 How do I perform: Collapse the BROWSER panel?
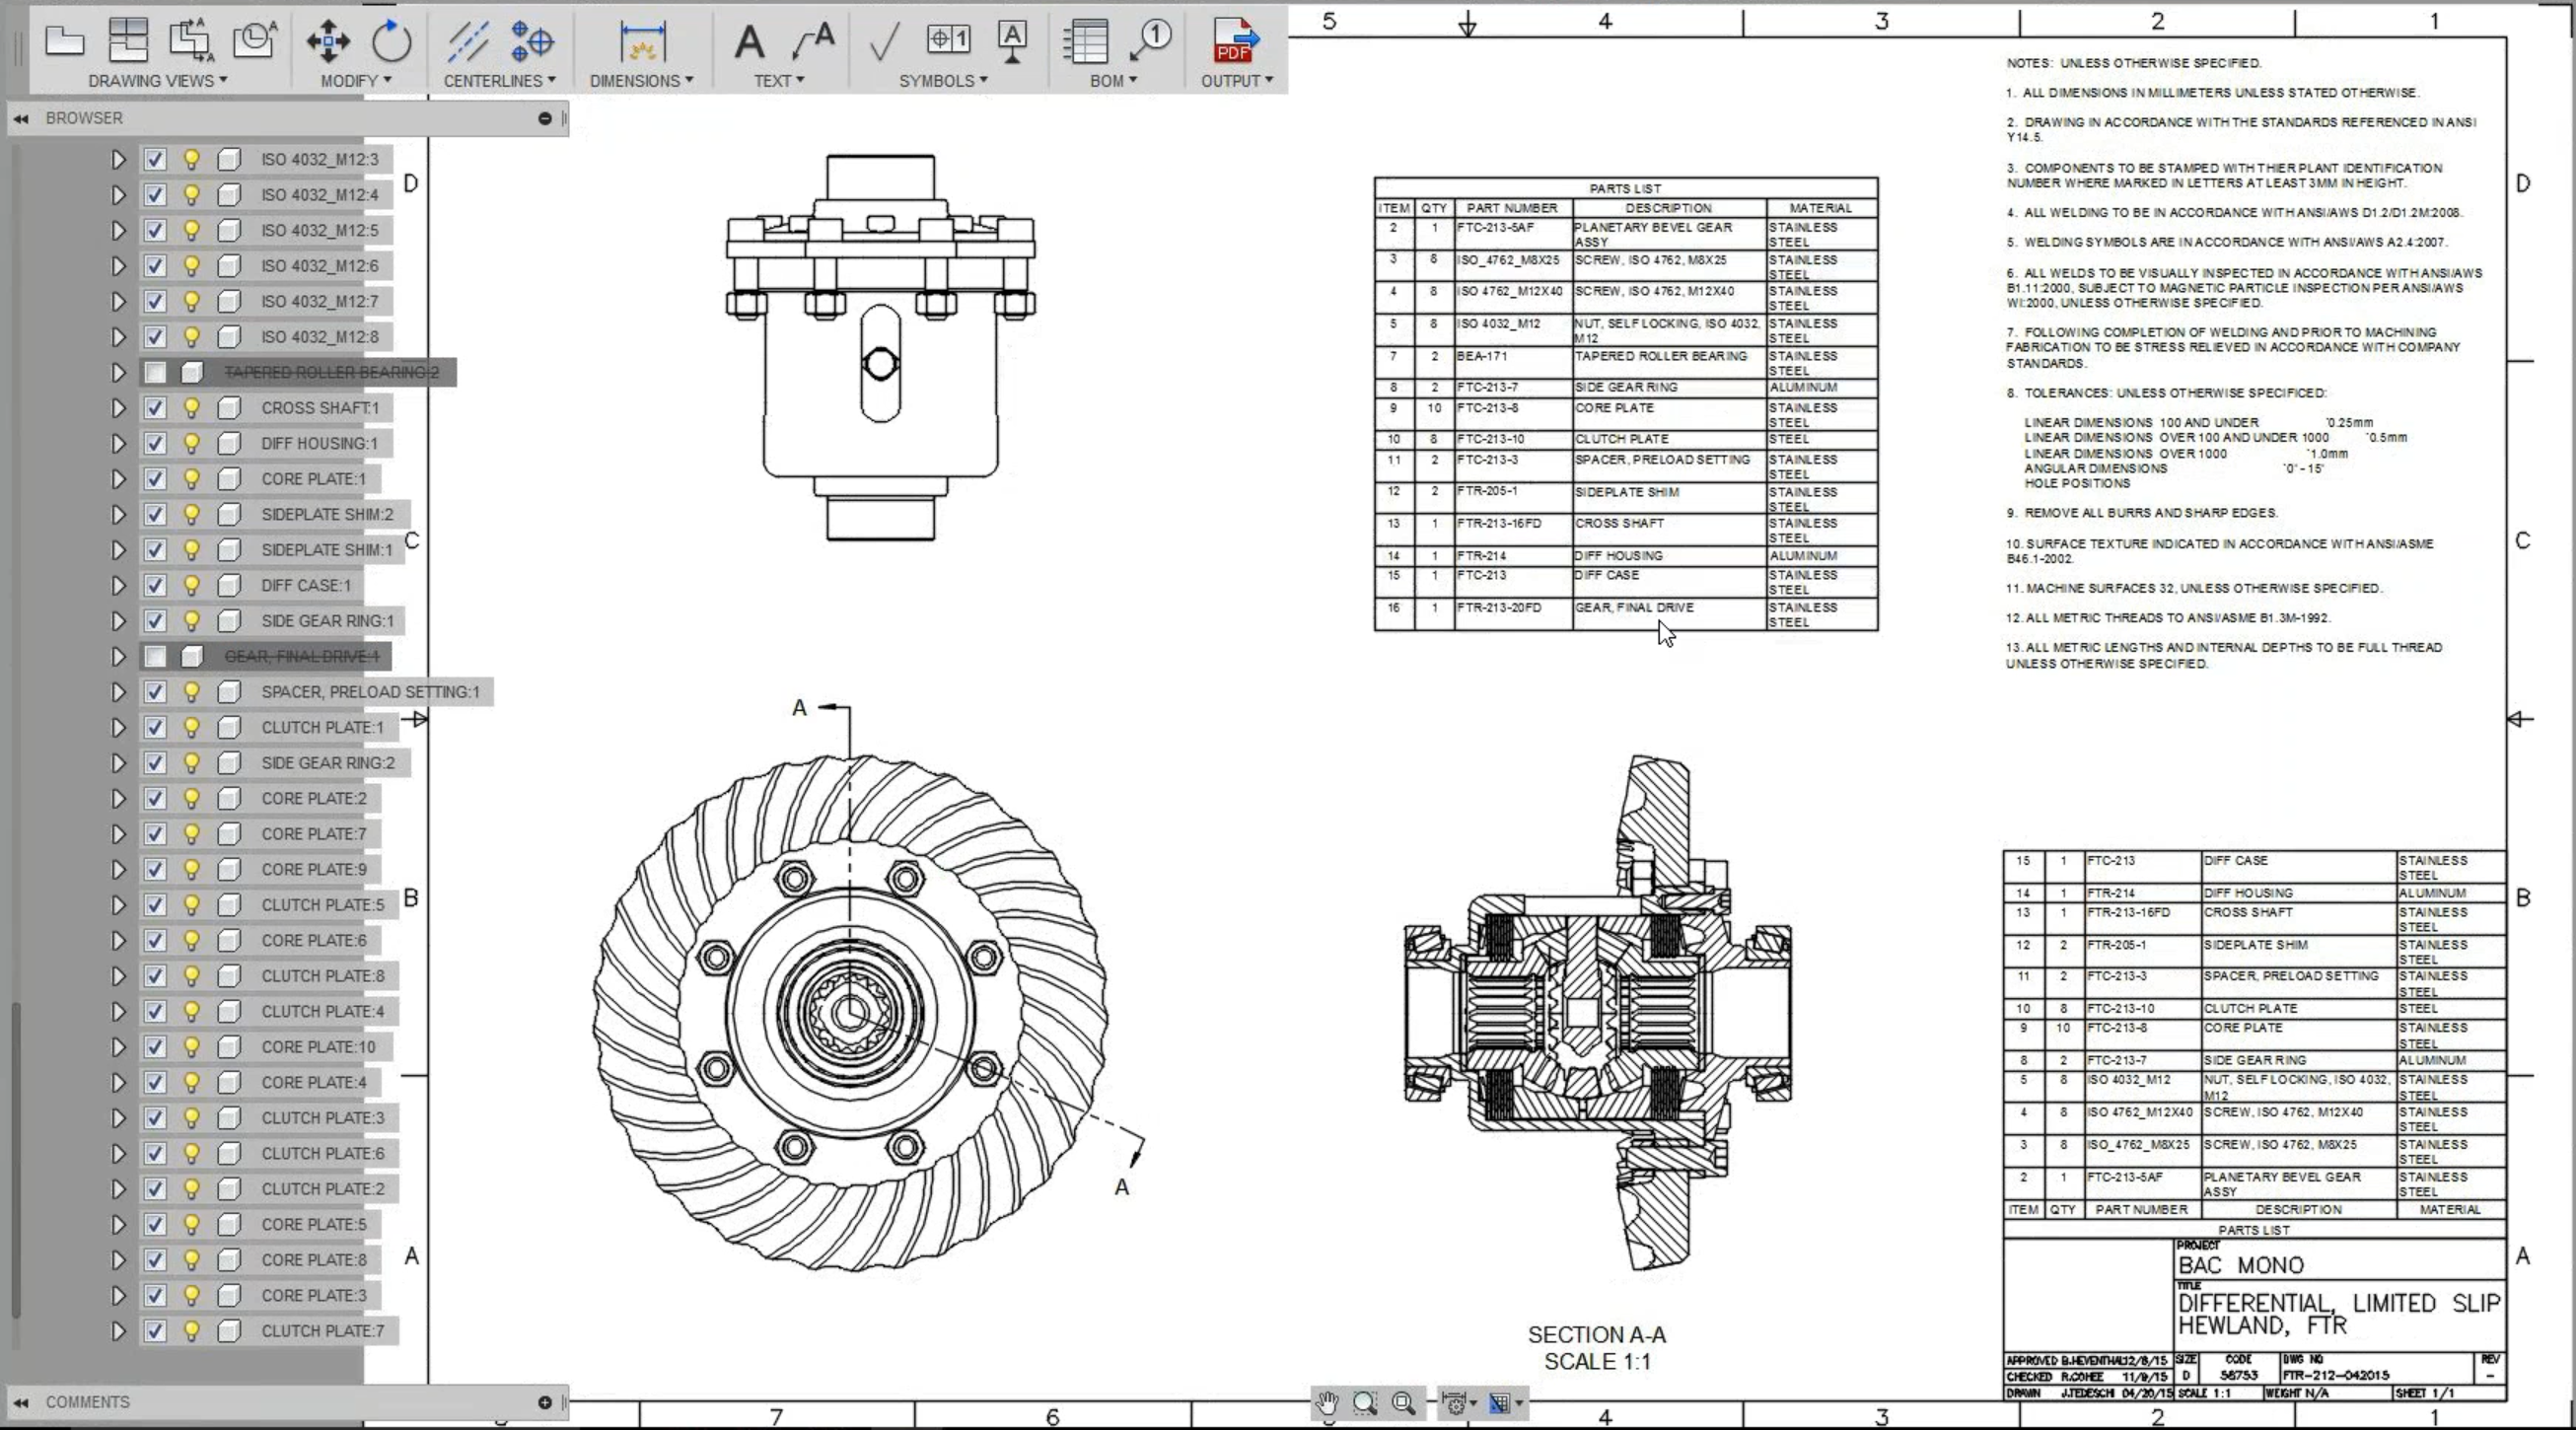click(21, 118)
